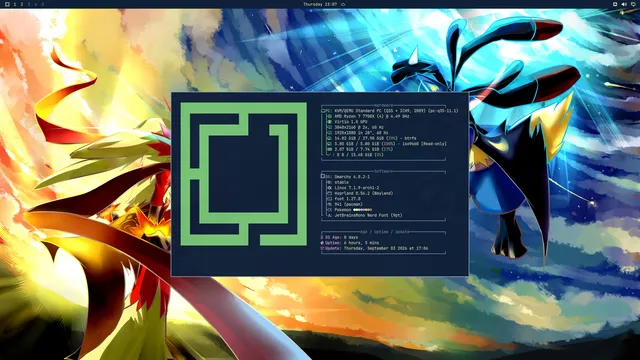Image resolution: width=640 pixels, height=360 pixels.
Task: Click the window icon before Hyprland line
Action: (329, 193)
